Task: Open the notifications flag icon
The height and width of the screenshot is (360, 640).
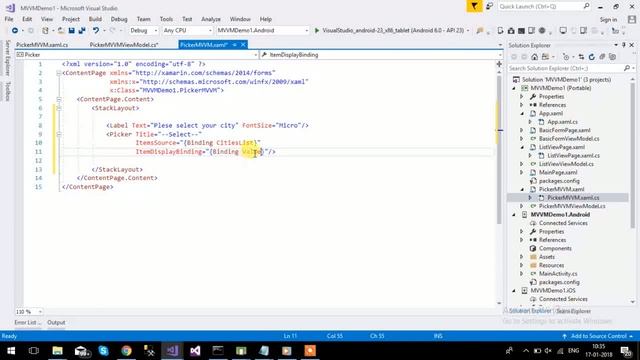Action: pyautogui.click(x=474, y=7)
